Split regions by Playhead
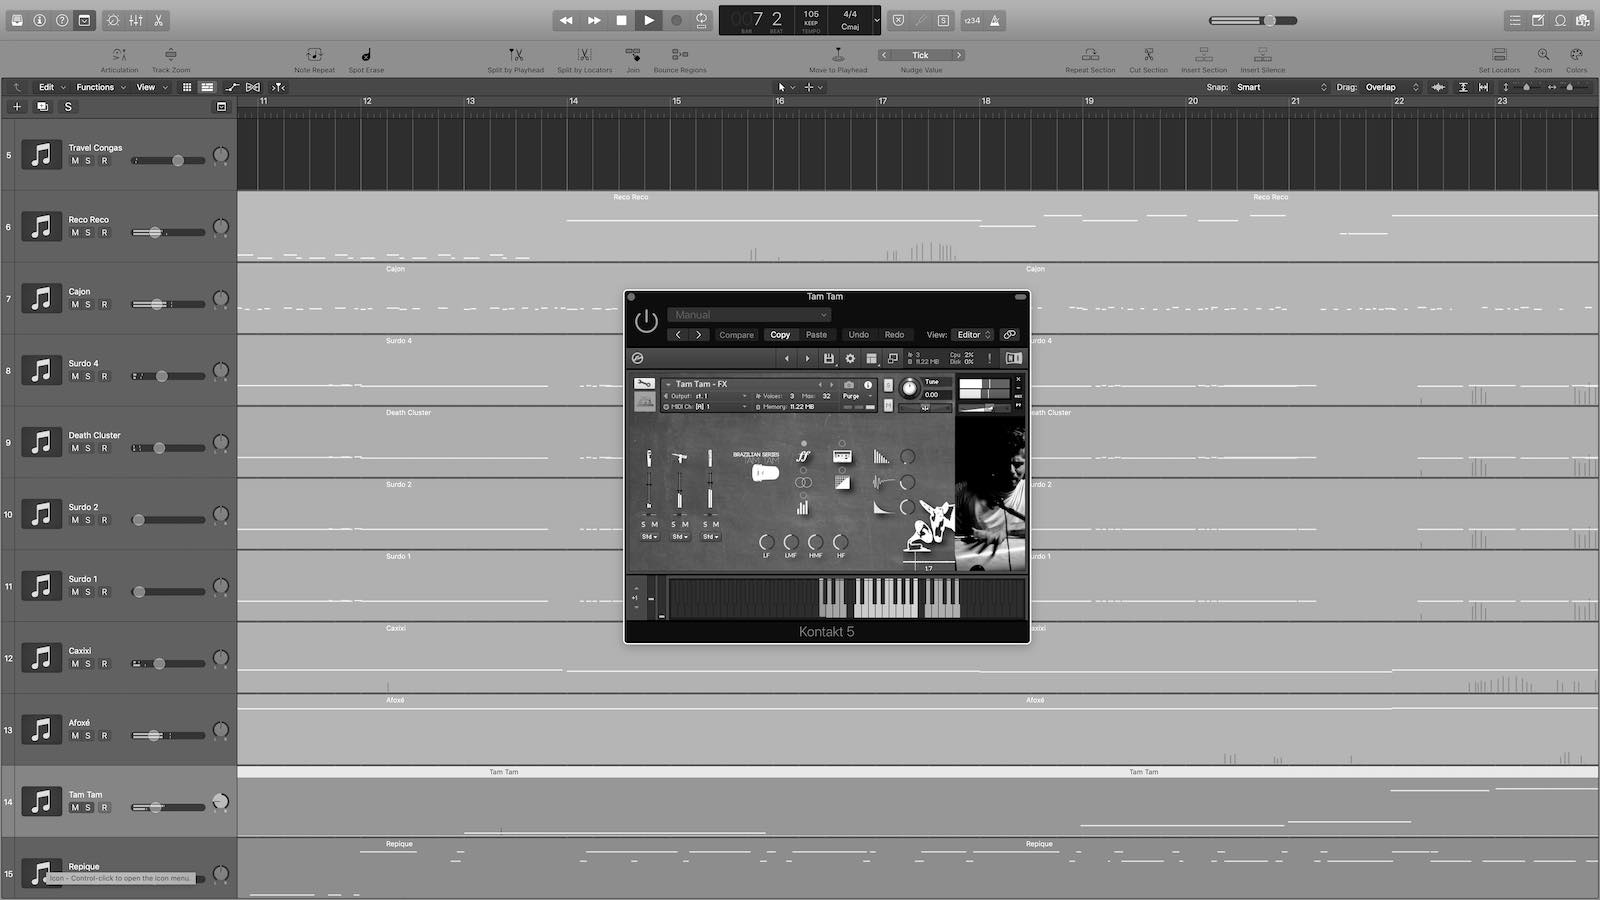Screen dimensions: 1600x900 [516, 55]
